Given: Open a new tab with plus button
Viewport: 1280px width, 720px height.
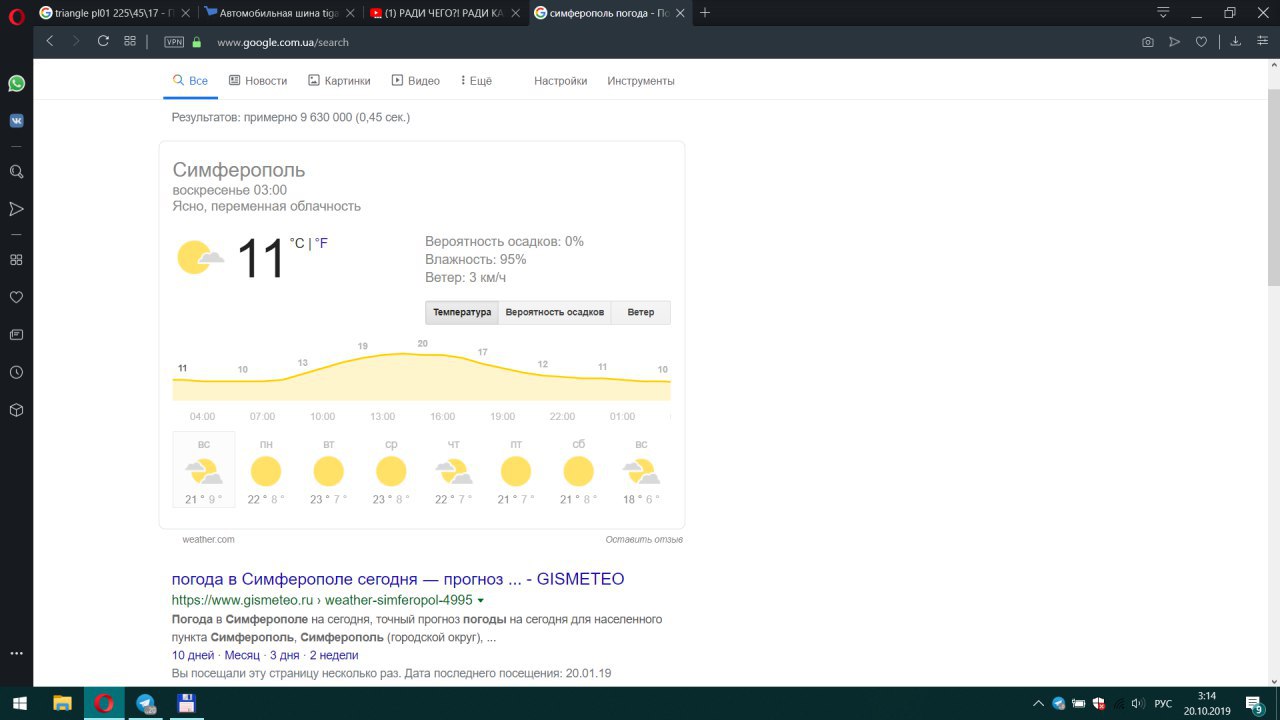Looking at the screenshot, I should [x=705, y=13].
